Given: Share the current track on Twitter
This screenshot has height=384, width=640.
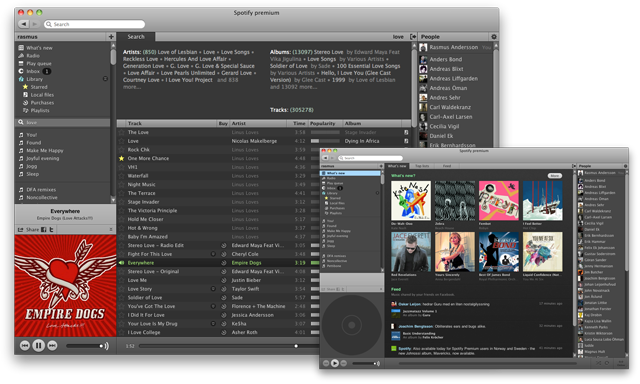Looking at the screenshot, I should tap(51, 230).
